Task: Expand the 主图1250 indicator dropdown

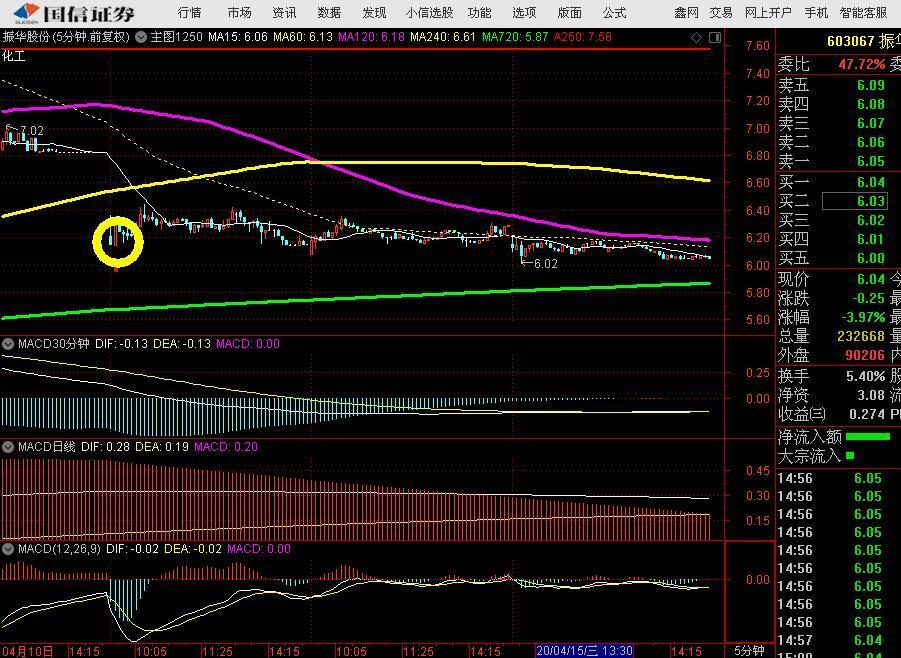Action: click(143, 37)
